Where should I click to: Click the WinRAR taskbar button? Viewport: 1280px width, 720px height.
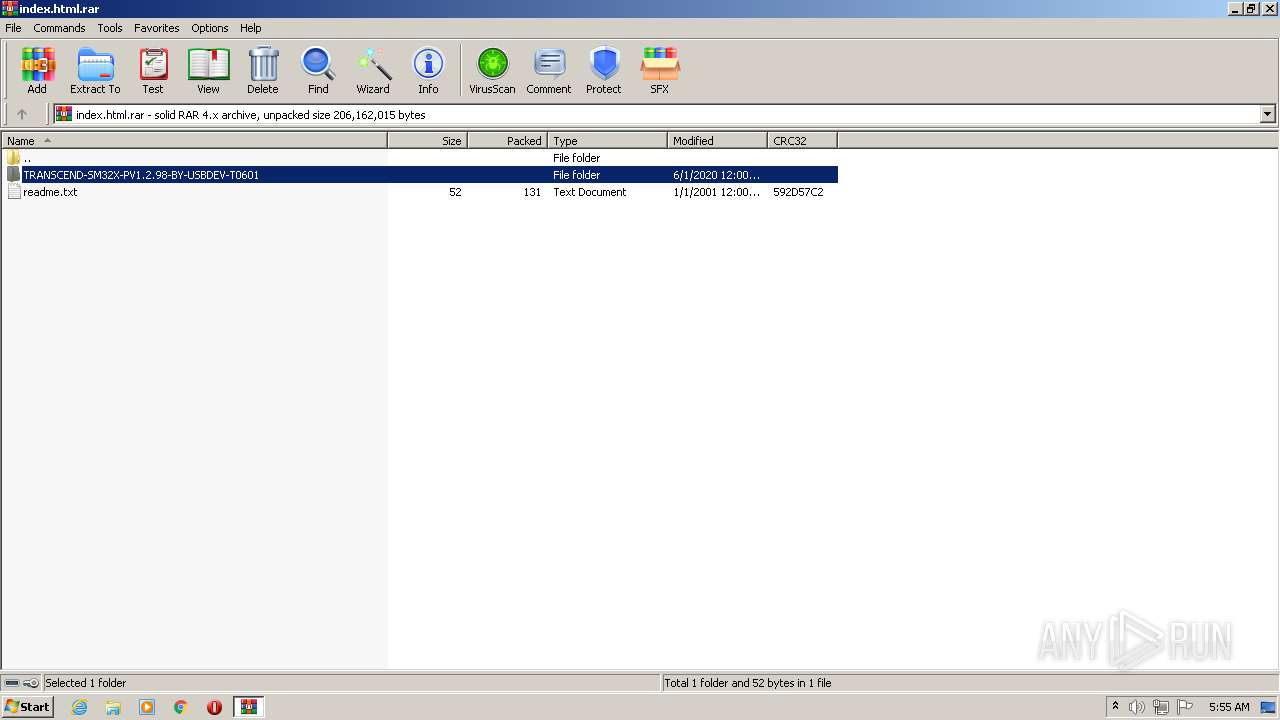click(x=249, y=707)
